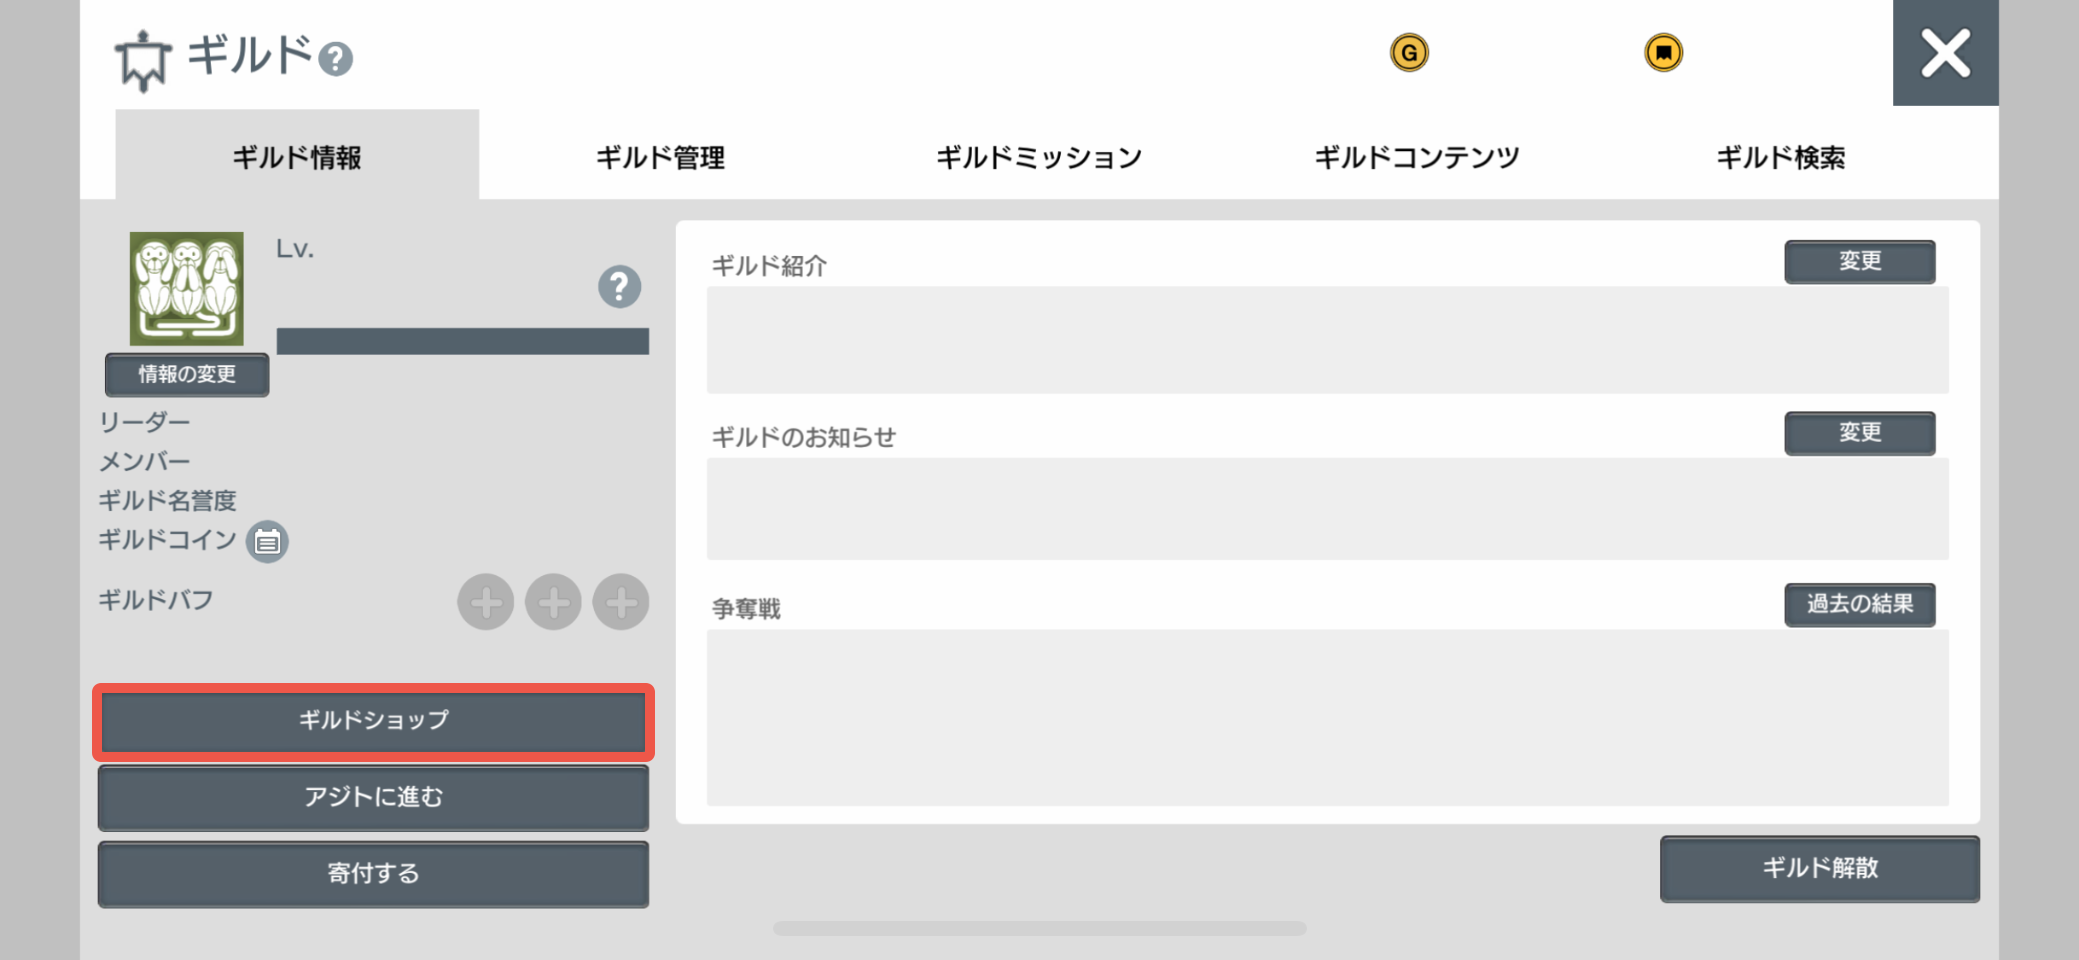
Task: Switch to ギルド管理 tab
Action: pyautogui.click(x=660, y=157)
